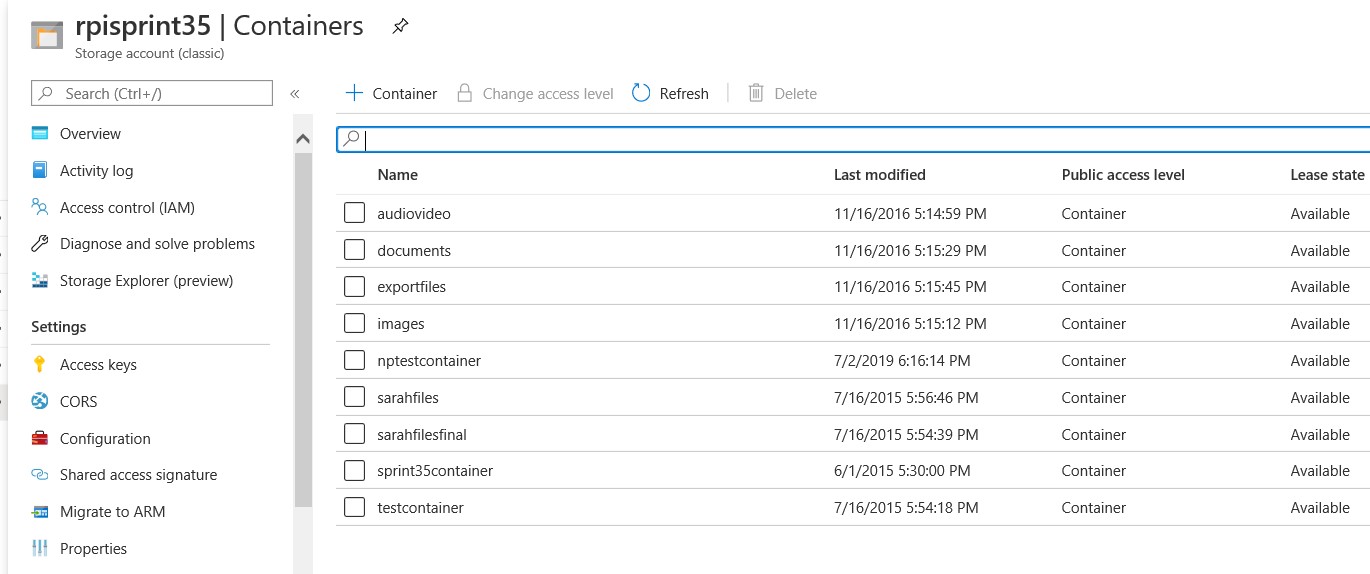The height and width of the screenshot is (574, 1370).
Task: Open the documents container link
Action: (414, 251)
